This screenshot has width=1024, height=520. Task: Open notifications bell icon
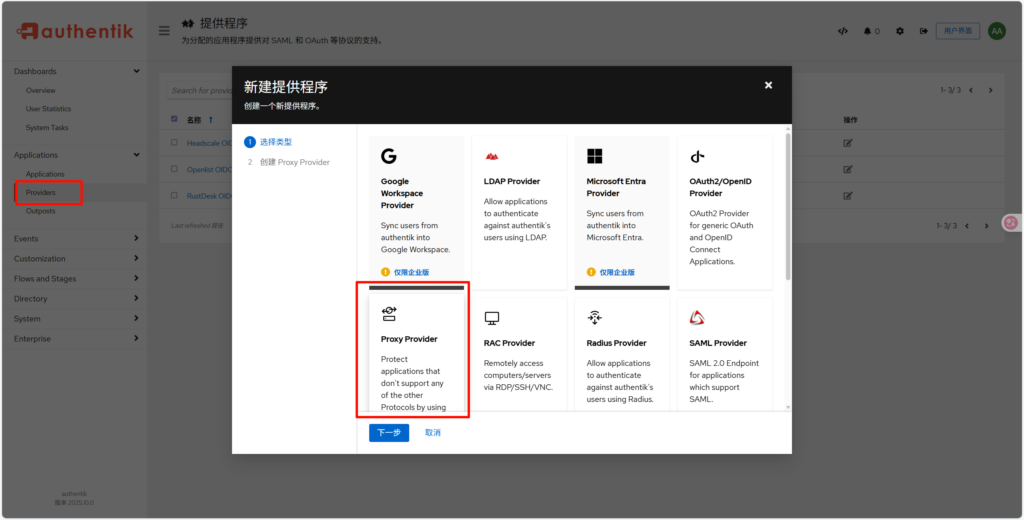pos(868,31)
